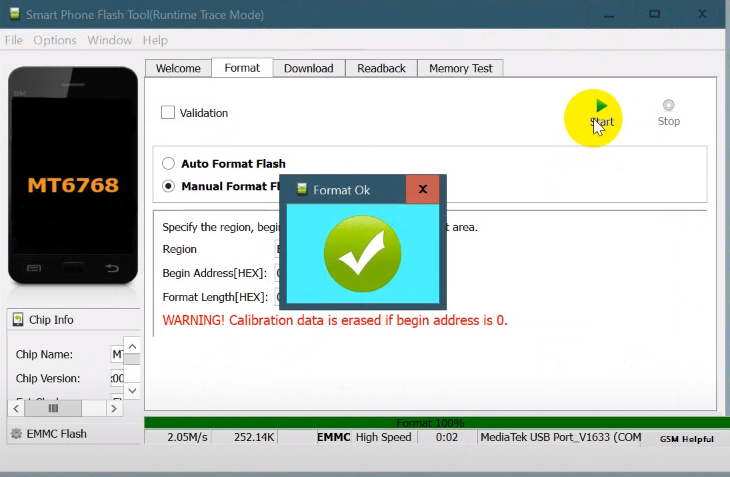Switch to the Format tab

pyautogui.click(x=242, y=68)
